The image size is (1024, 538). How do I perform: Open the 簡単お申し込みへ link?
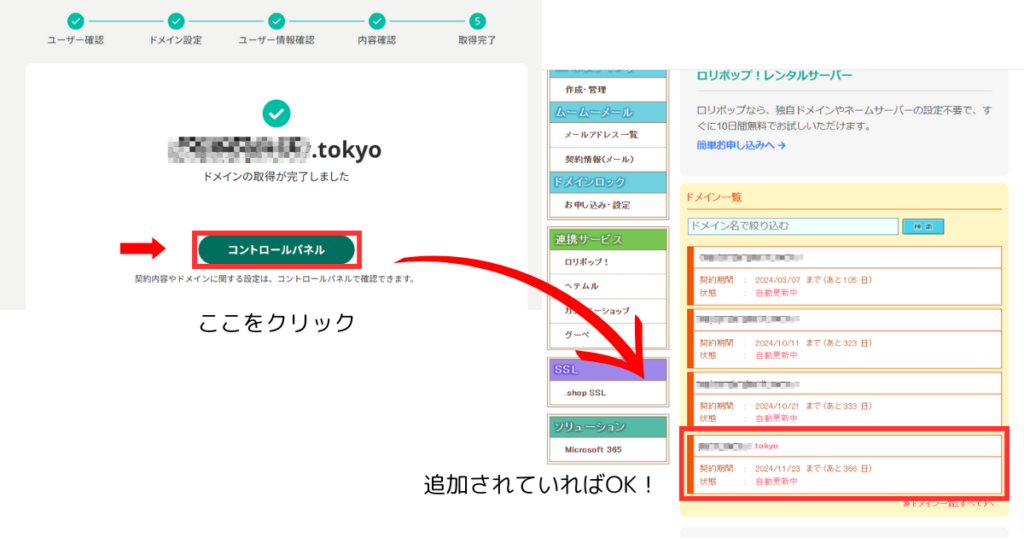[741, 145]
